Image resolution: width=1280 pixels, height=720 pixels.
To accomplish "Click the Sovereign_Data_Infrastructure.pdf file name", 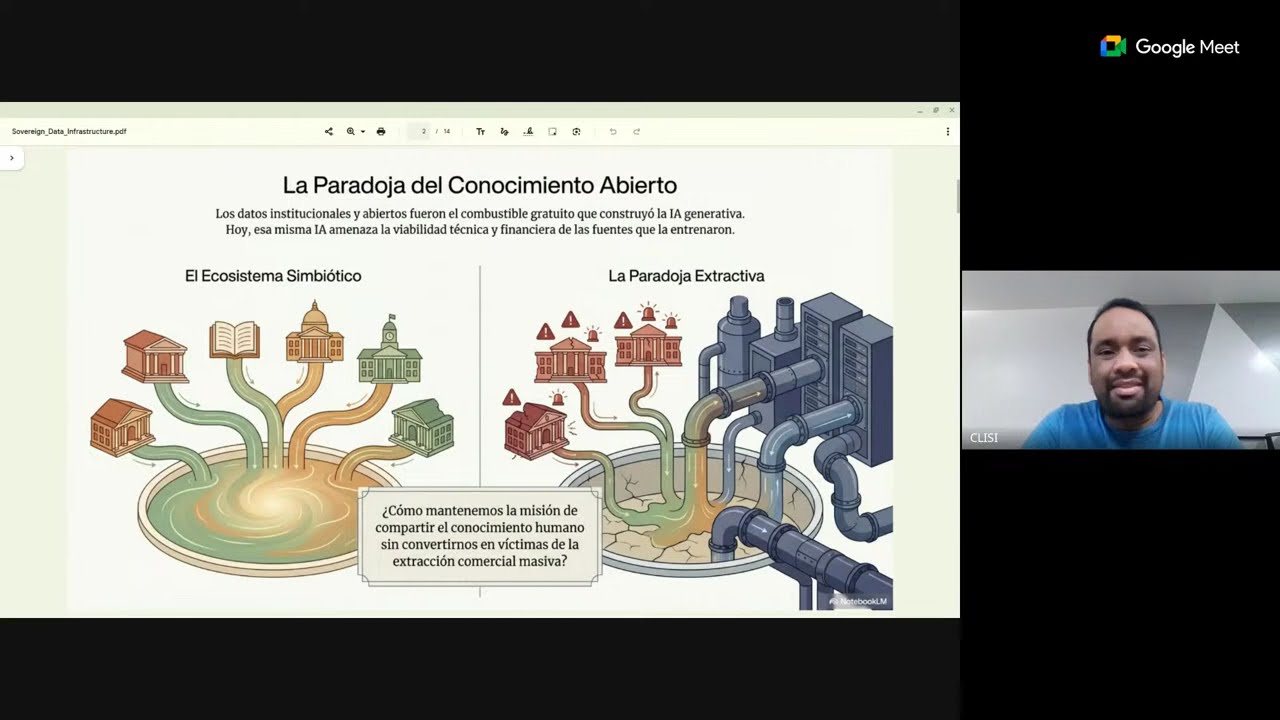I will [69, 131].
